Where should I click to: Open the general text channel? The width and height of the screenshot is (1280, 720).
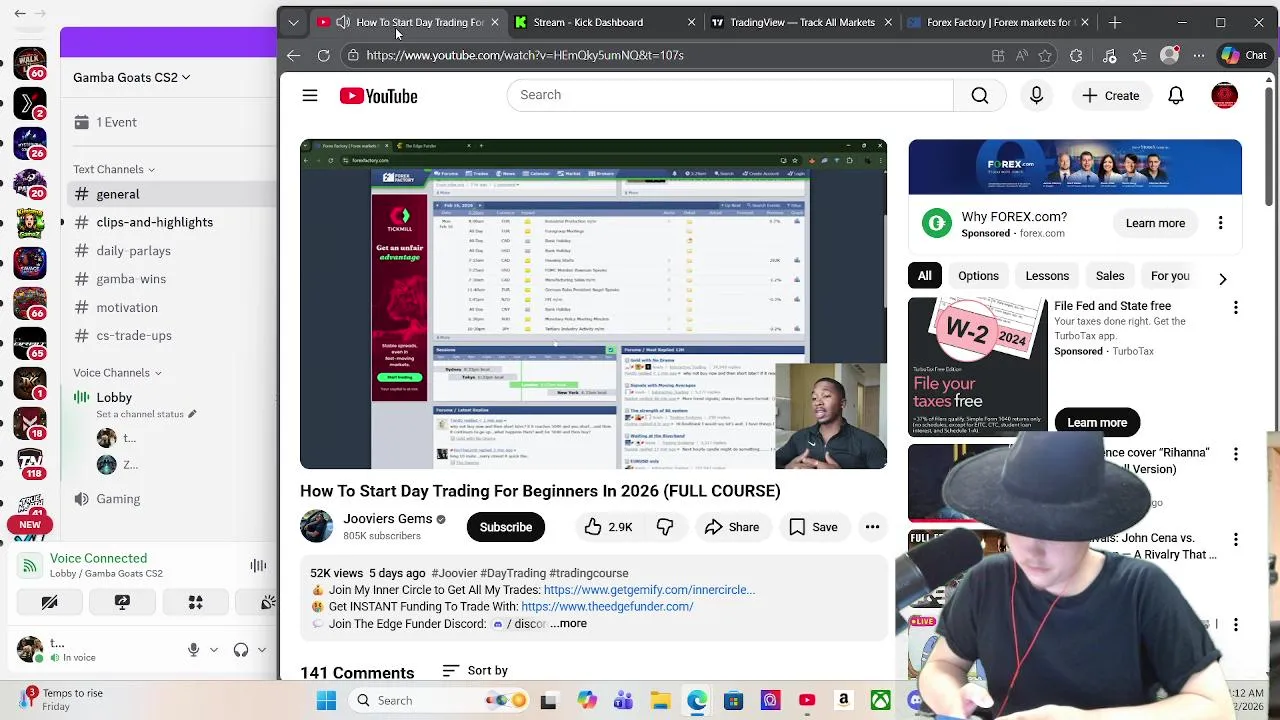pos(170,194)
